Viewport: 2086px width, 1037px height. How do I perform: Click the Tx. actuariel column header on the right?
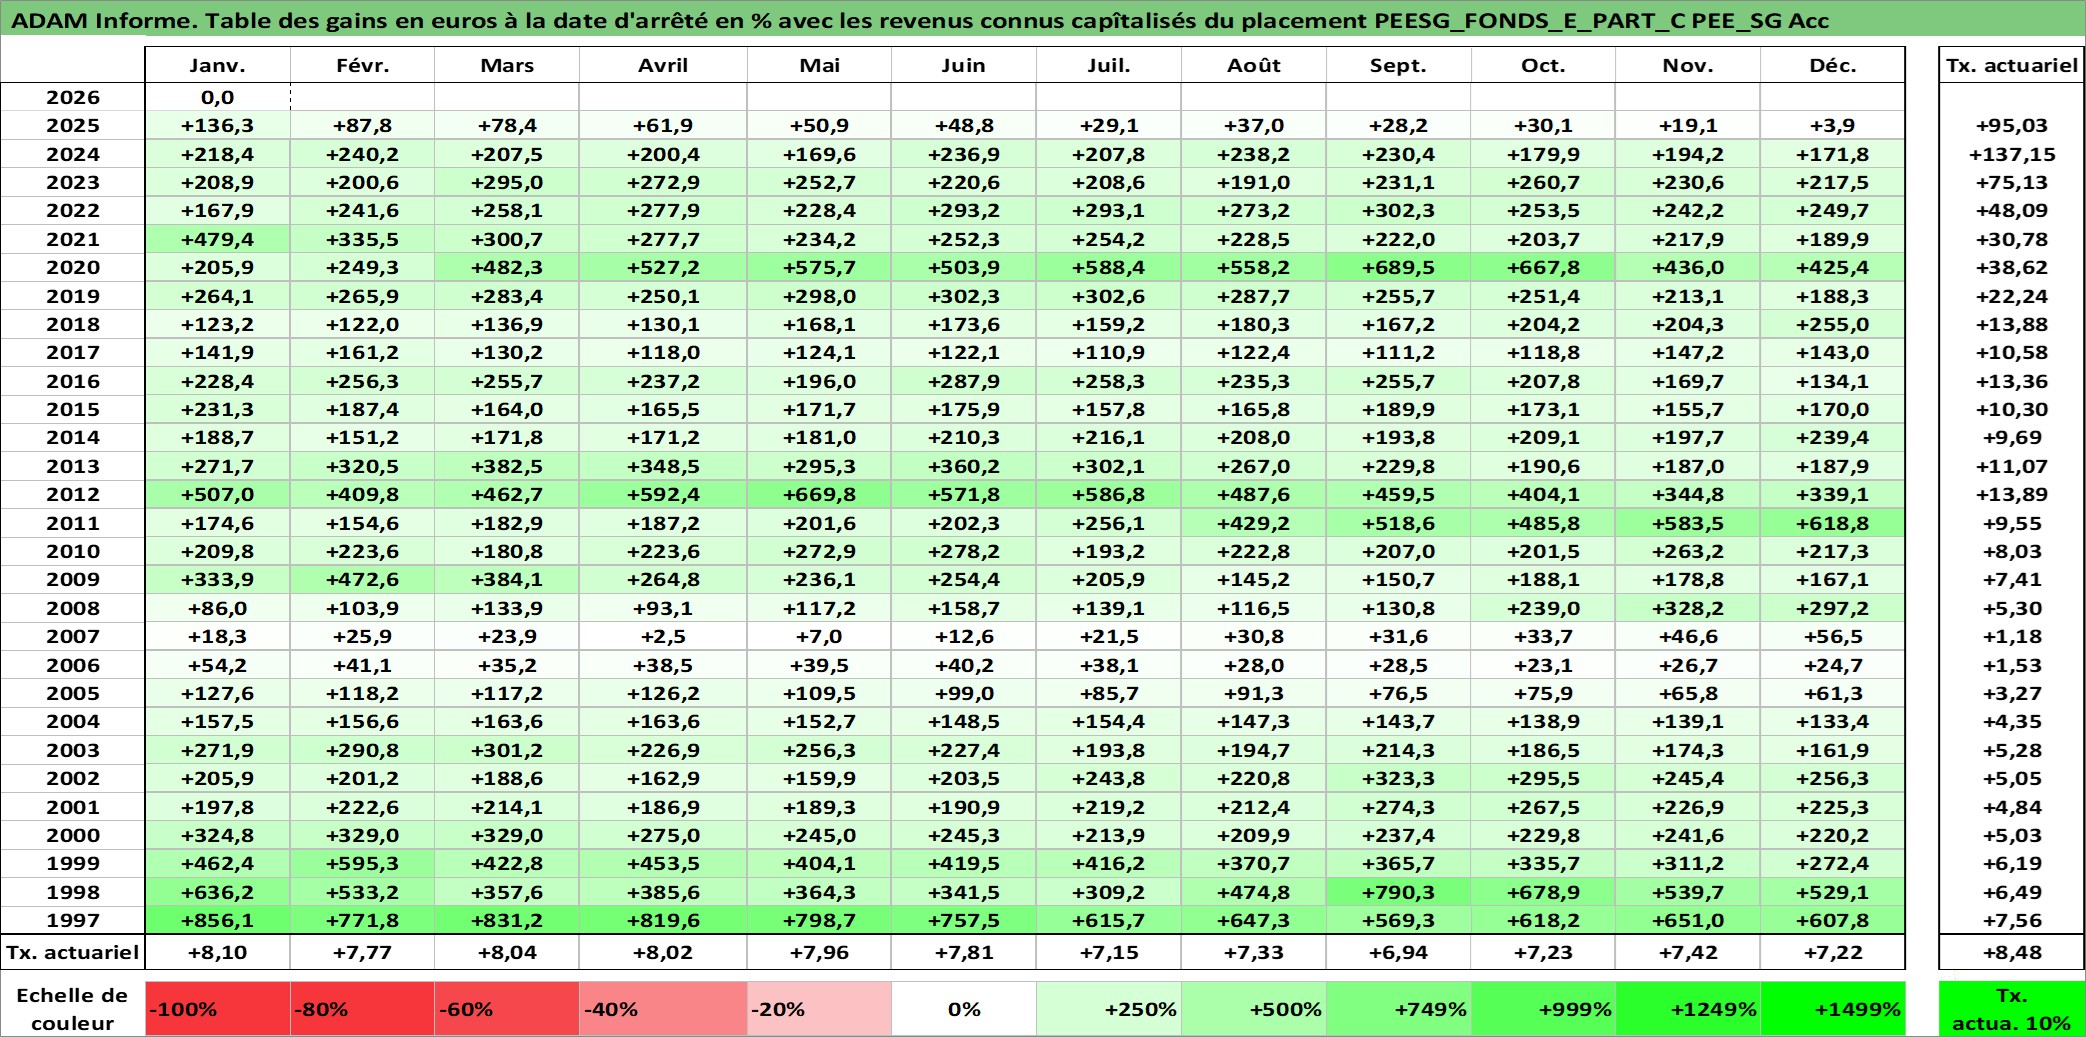pyautogui.click(x=2012, y=65)
